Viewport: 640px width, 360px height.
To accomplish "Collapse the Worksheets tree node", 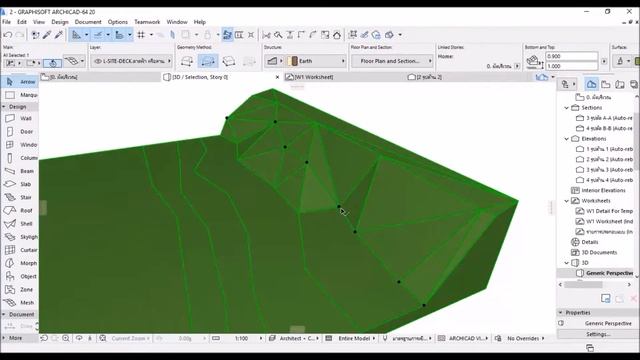I will point(567,201).
